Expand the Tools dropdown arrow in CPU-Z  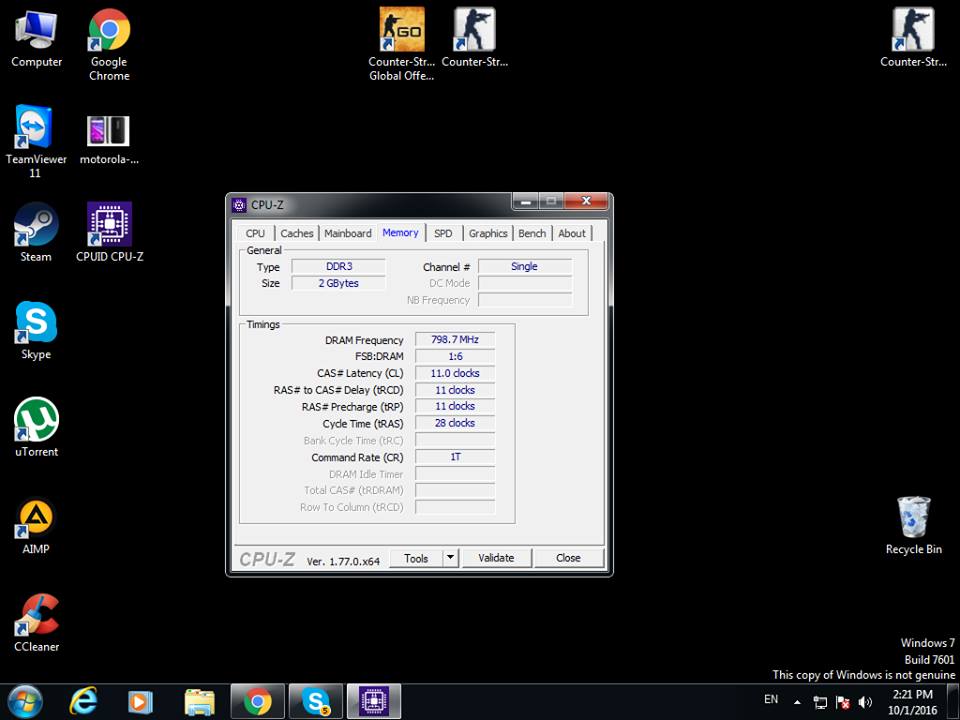click(450, 558)
